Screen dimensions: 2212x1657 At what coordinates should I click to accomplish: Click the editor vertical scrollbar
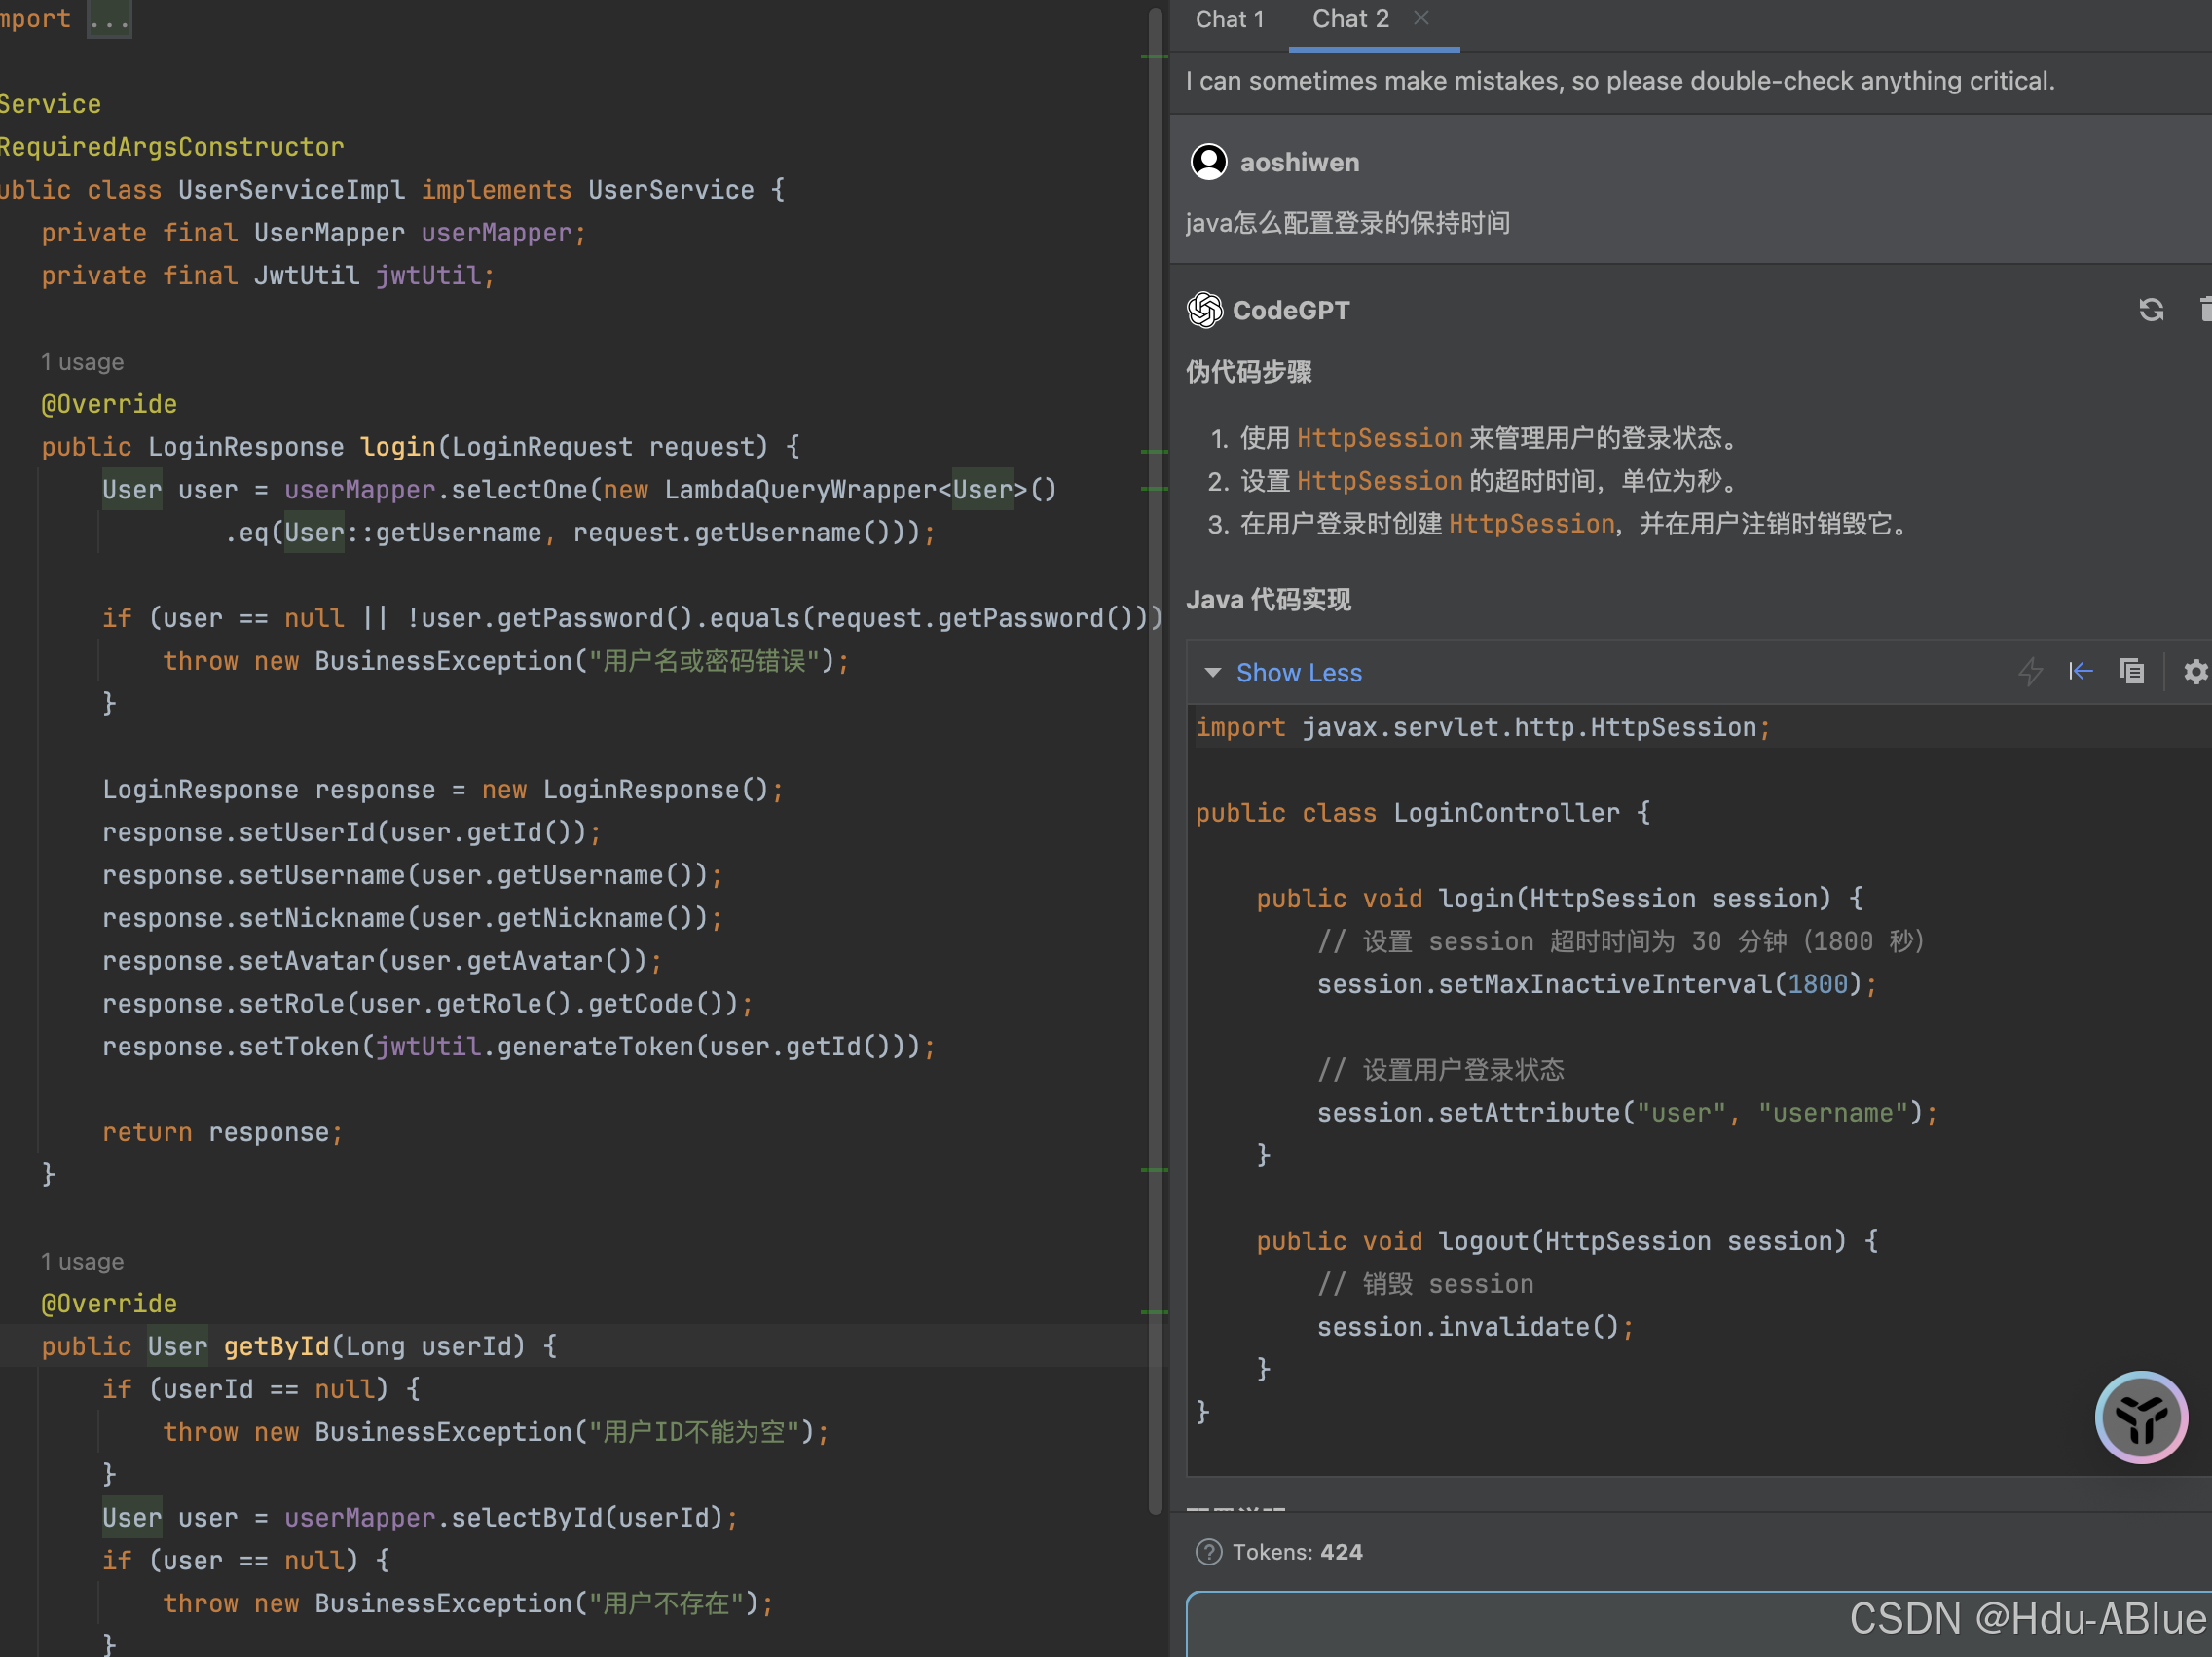coord(1155,760)
